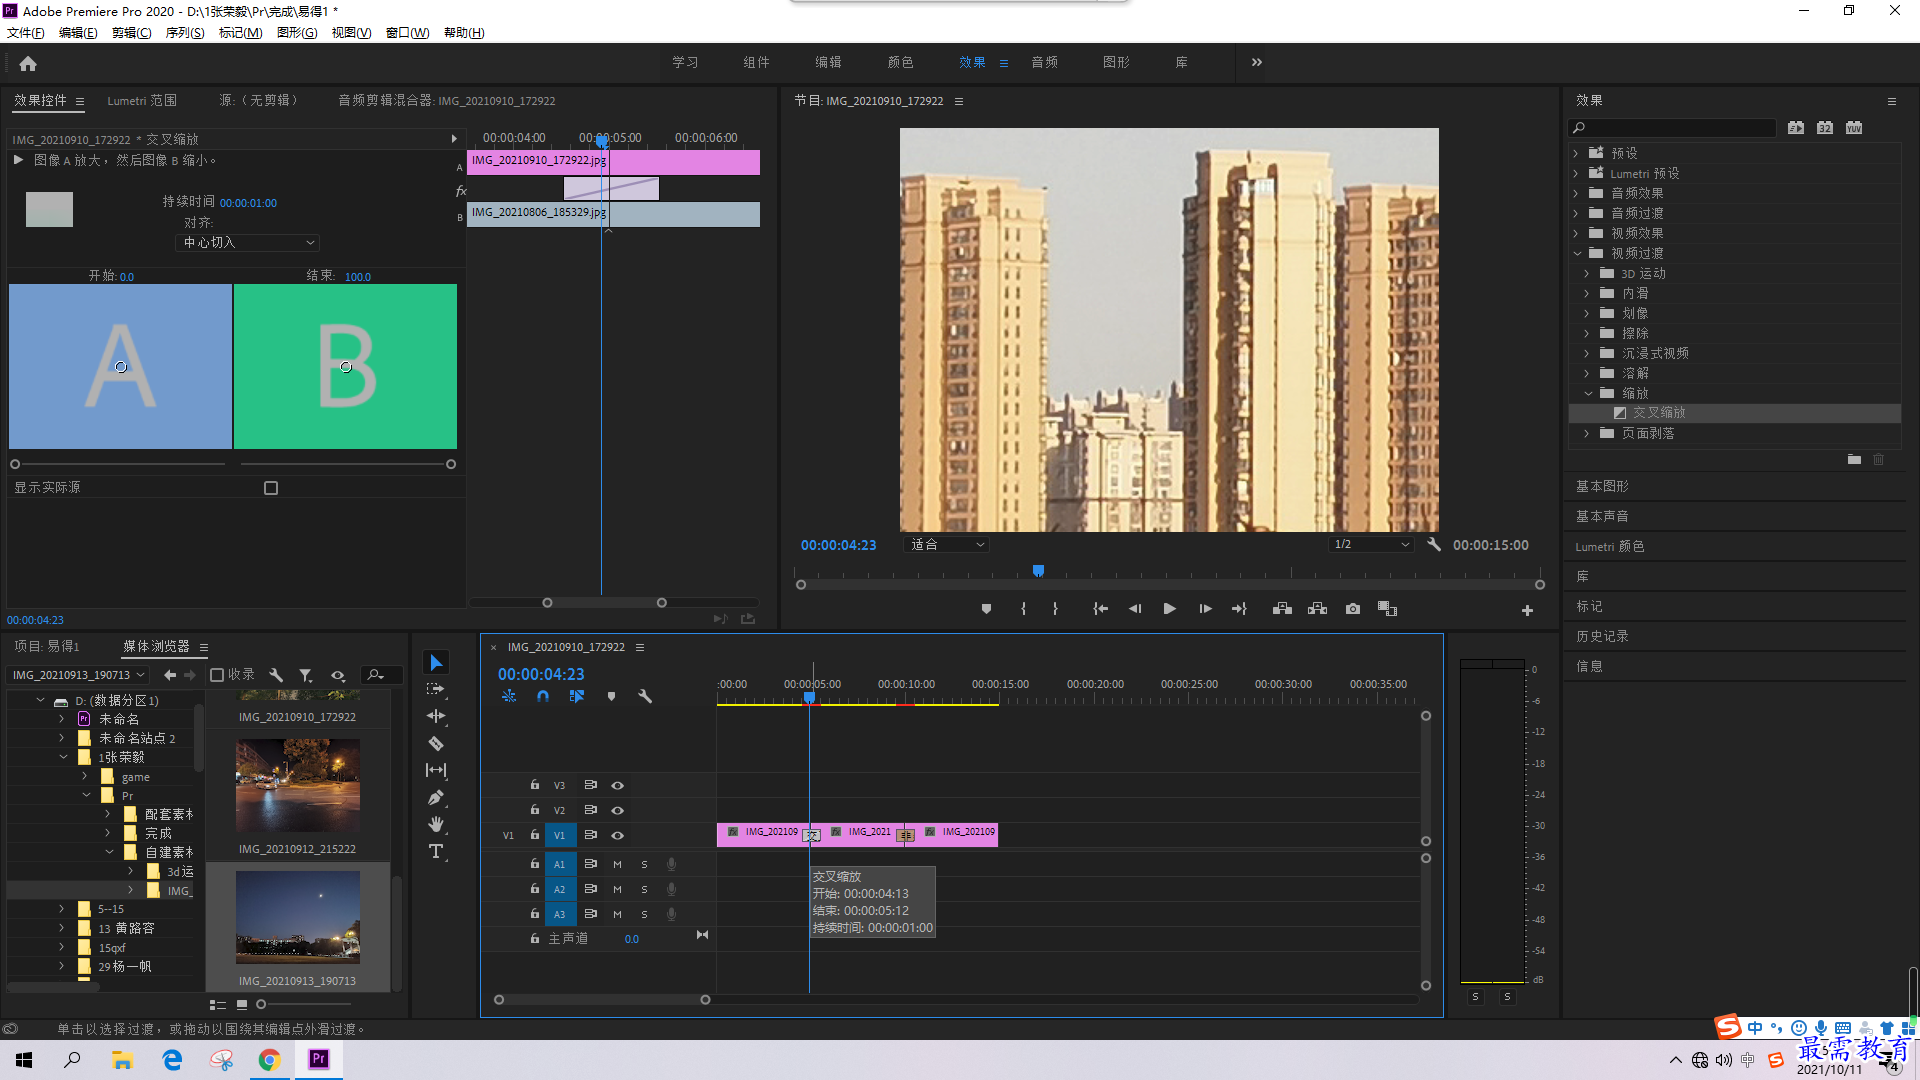This screenshot has height=1080, width=1920.
Task: Click the Home icon
Action: (x=28, y=63)
